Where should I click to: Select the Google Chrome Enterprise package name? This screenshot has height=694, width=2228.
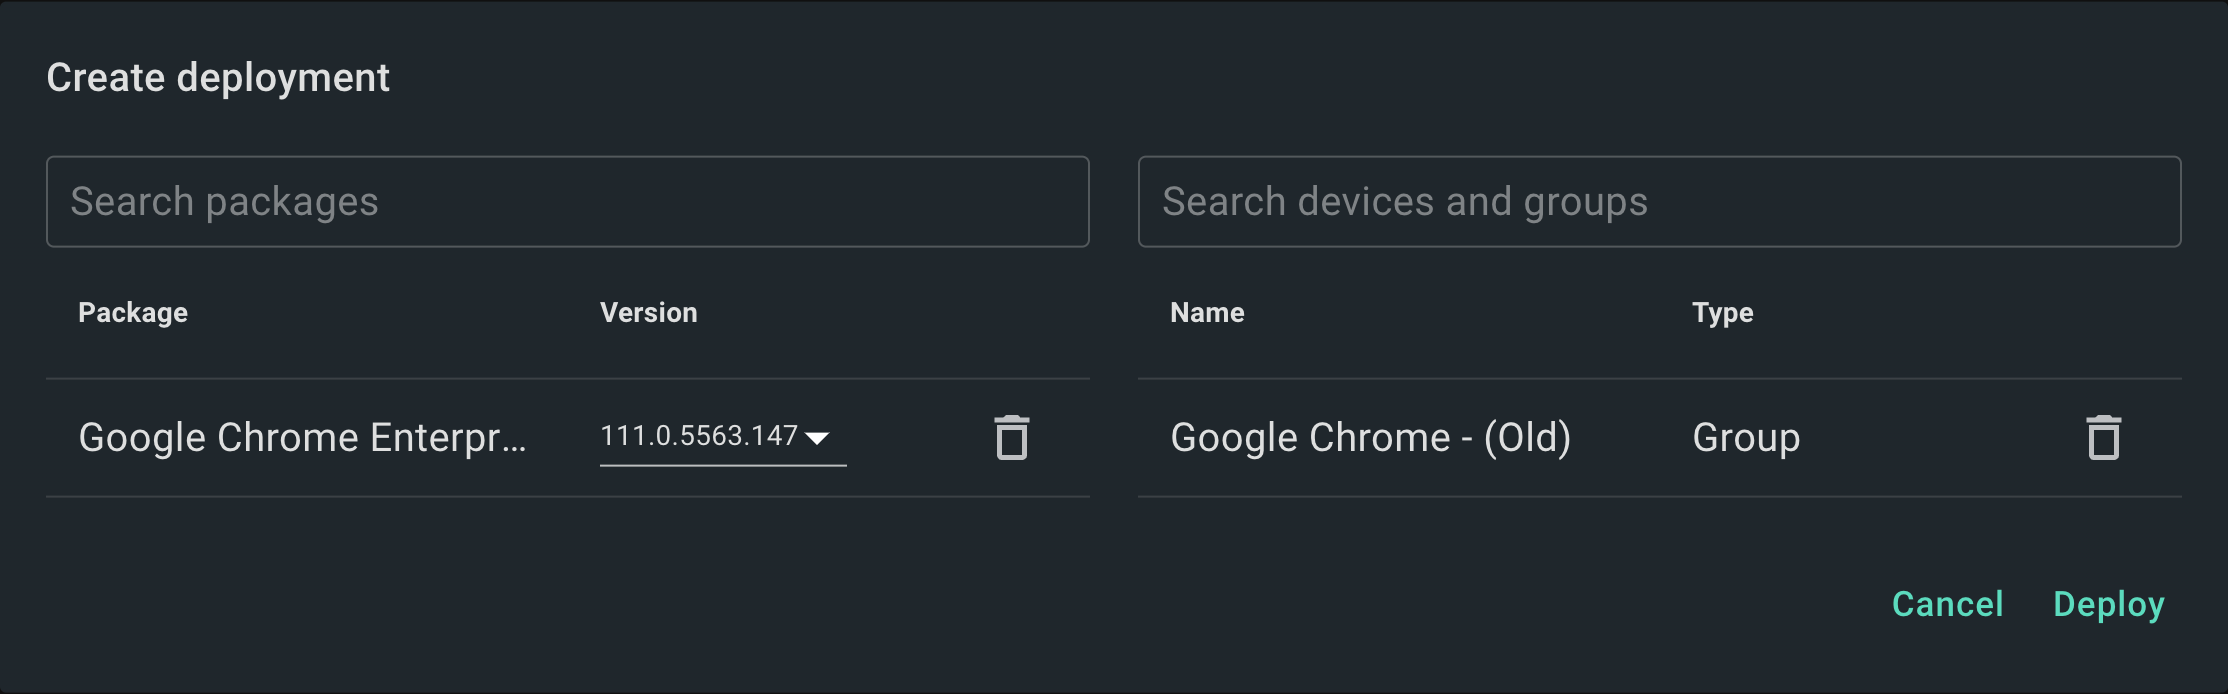tap(302, 438)
